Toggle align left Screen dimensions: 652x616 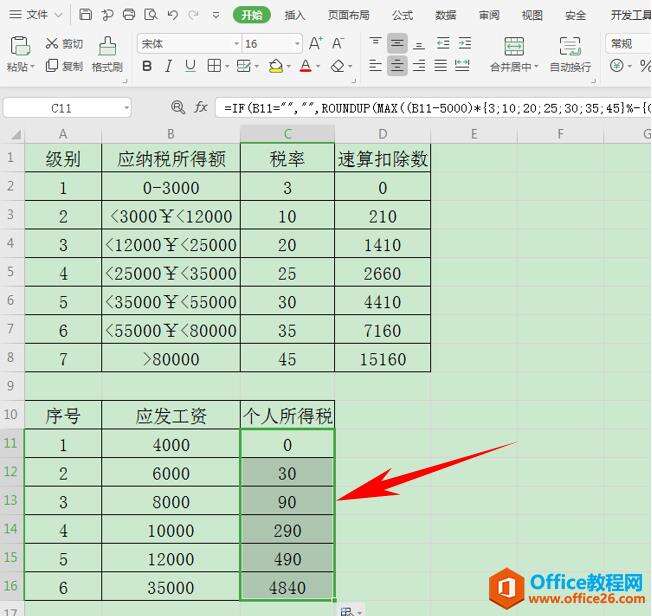click(375, 66)
